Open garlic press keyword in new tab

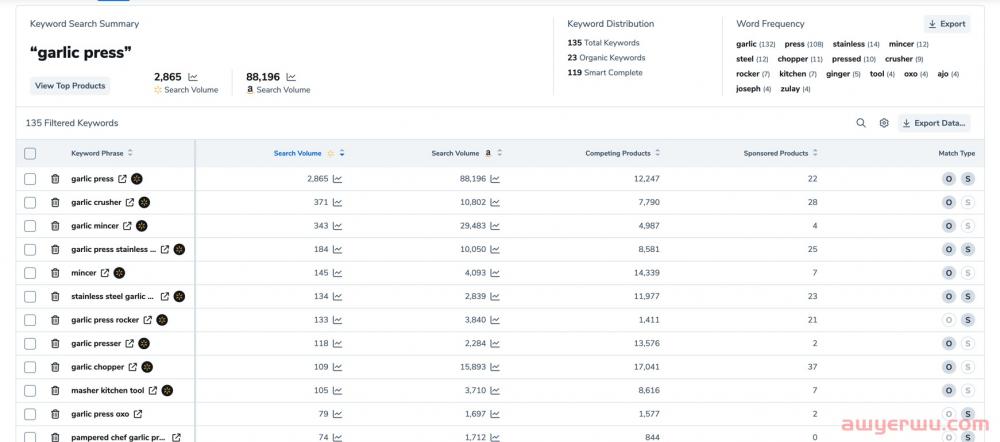122,179
